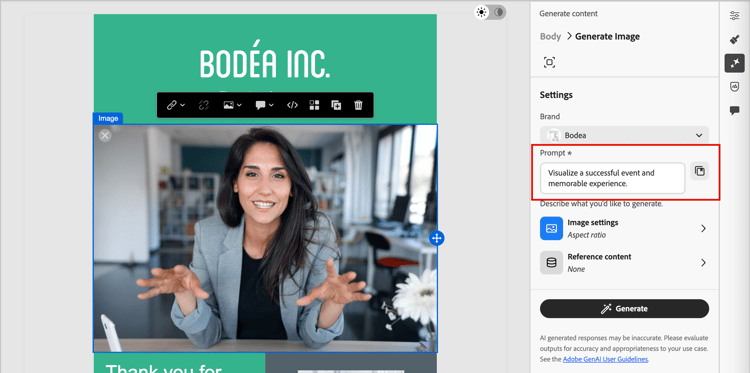Click into the Prompt text field

click(612, 178)
